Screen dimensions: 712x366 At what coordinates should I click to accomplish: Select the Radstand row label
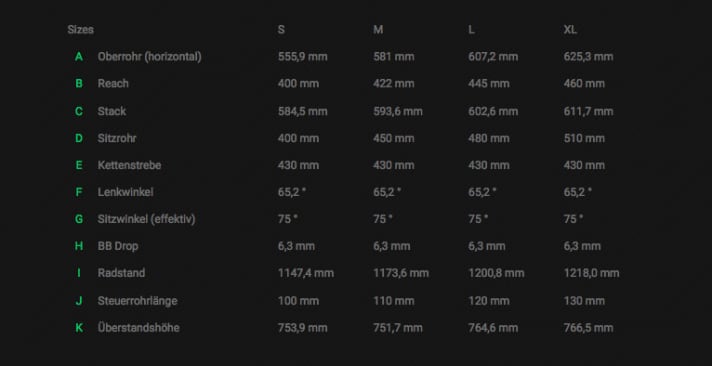tap(121, 273)
